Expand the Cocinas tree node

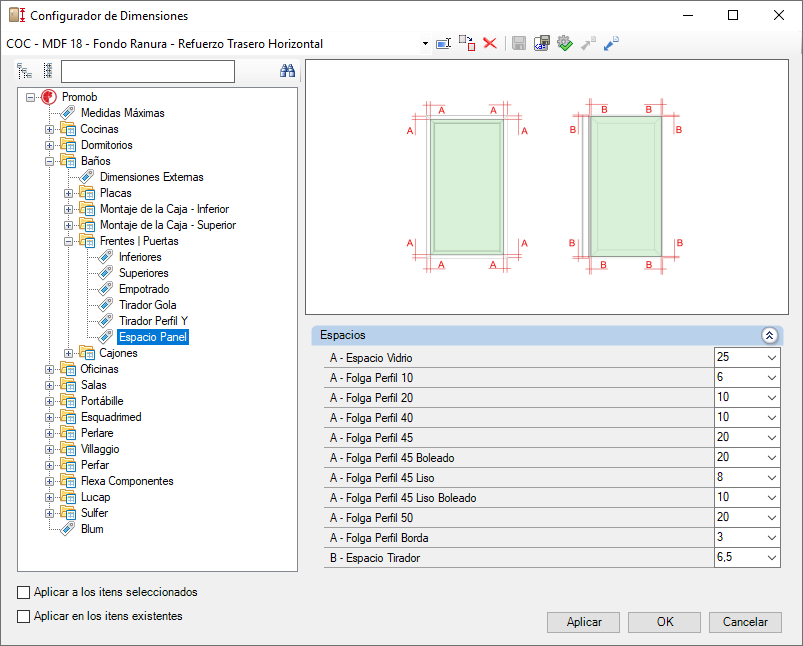point(49,130)
